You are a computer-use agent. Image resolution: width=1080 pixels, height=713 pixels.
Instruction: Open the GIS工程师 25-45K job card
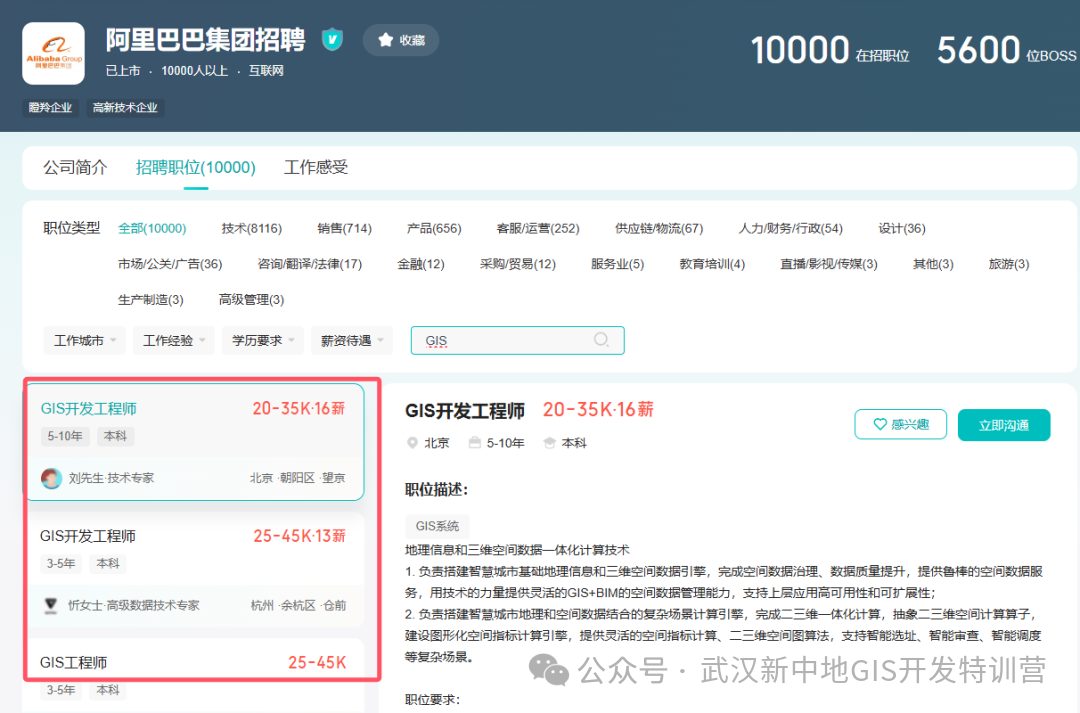194,675
